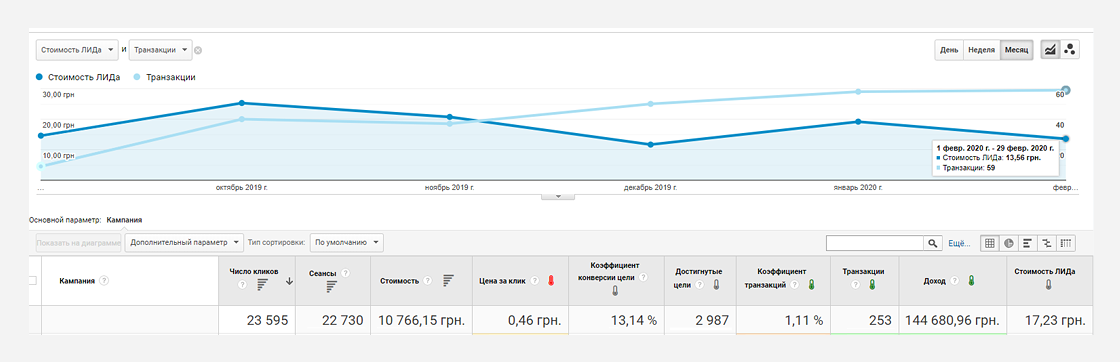
Task: Open help icon next to Сеансы
Action: point(346,273)
